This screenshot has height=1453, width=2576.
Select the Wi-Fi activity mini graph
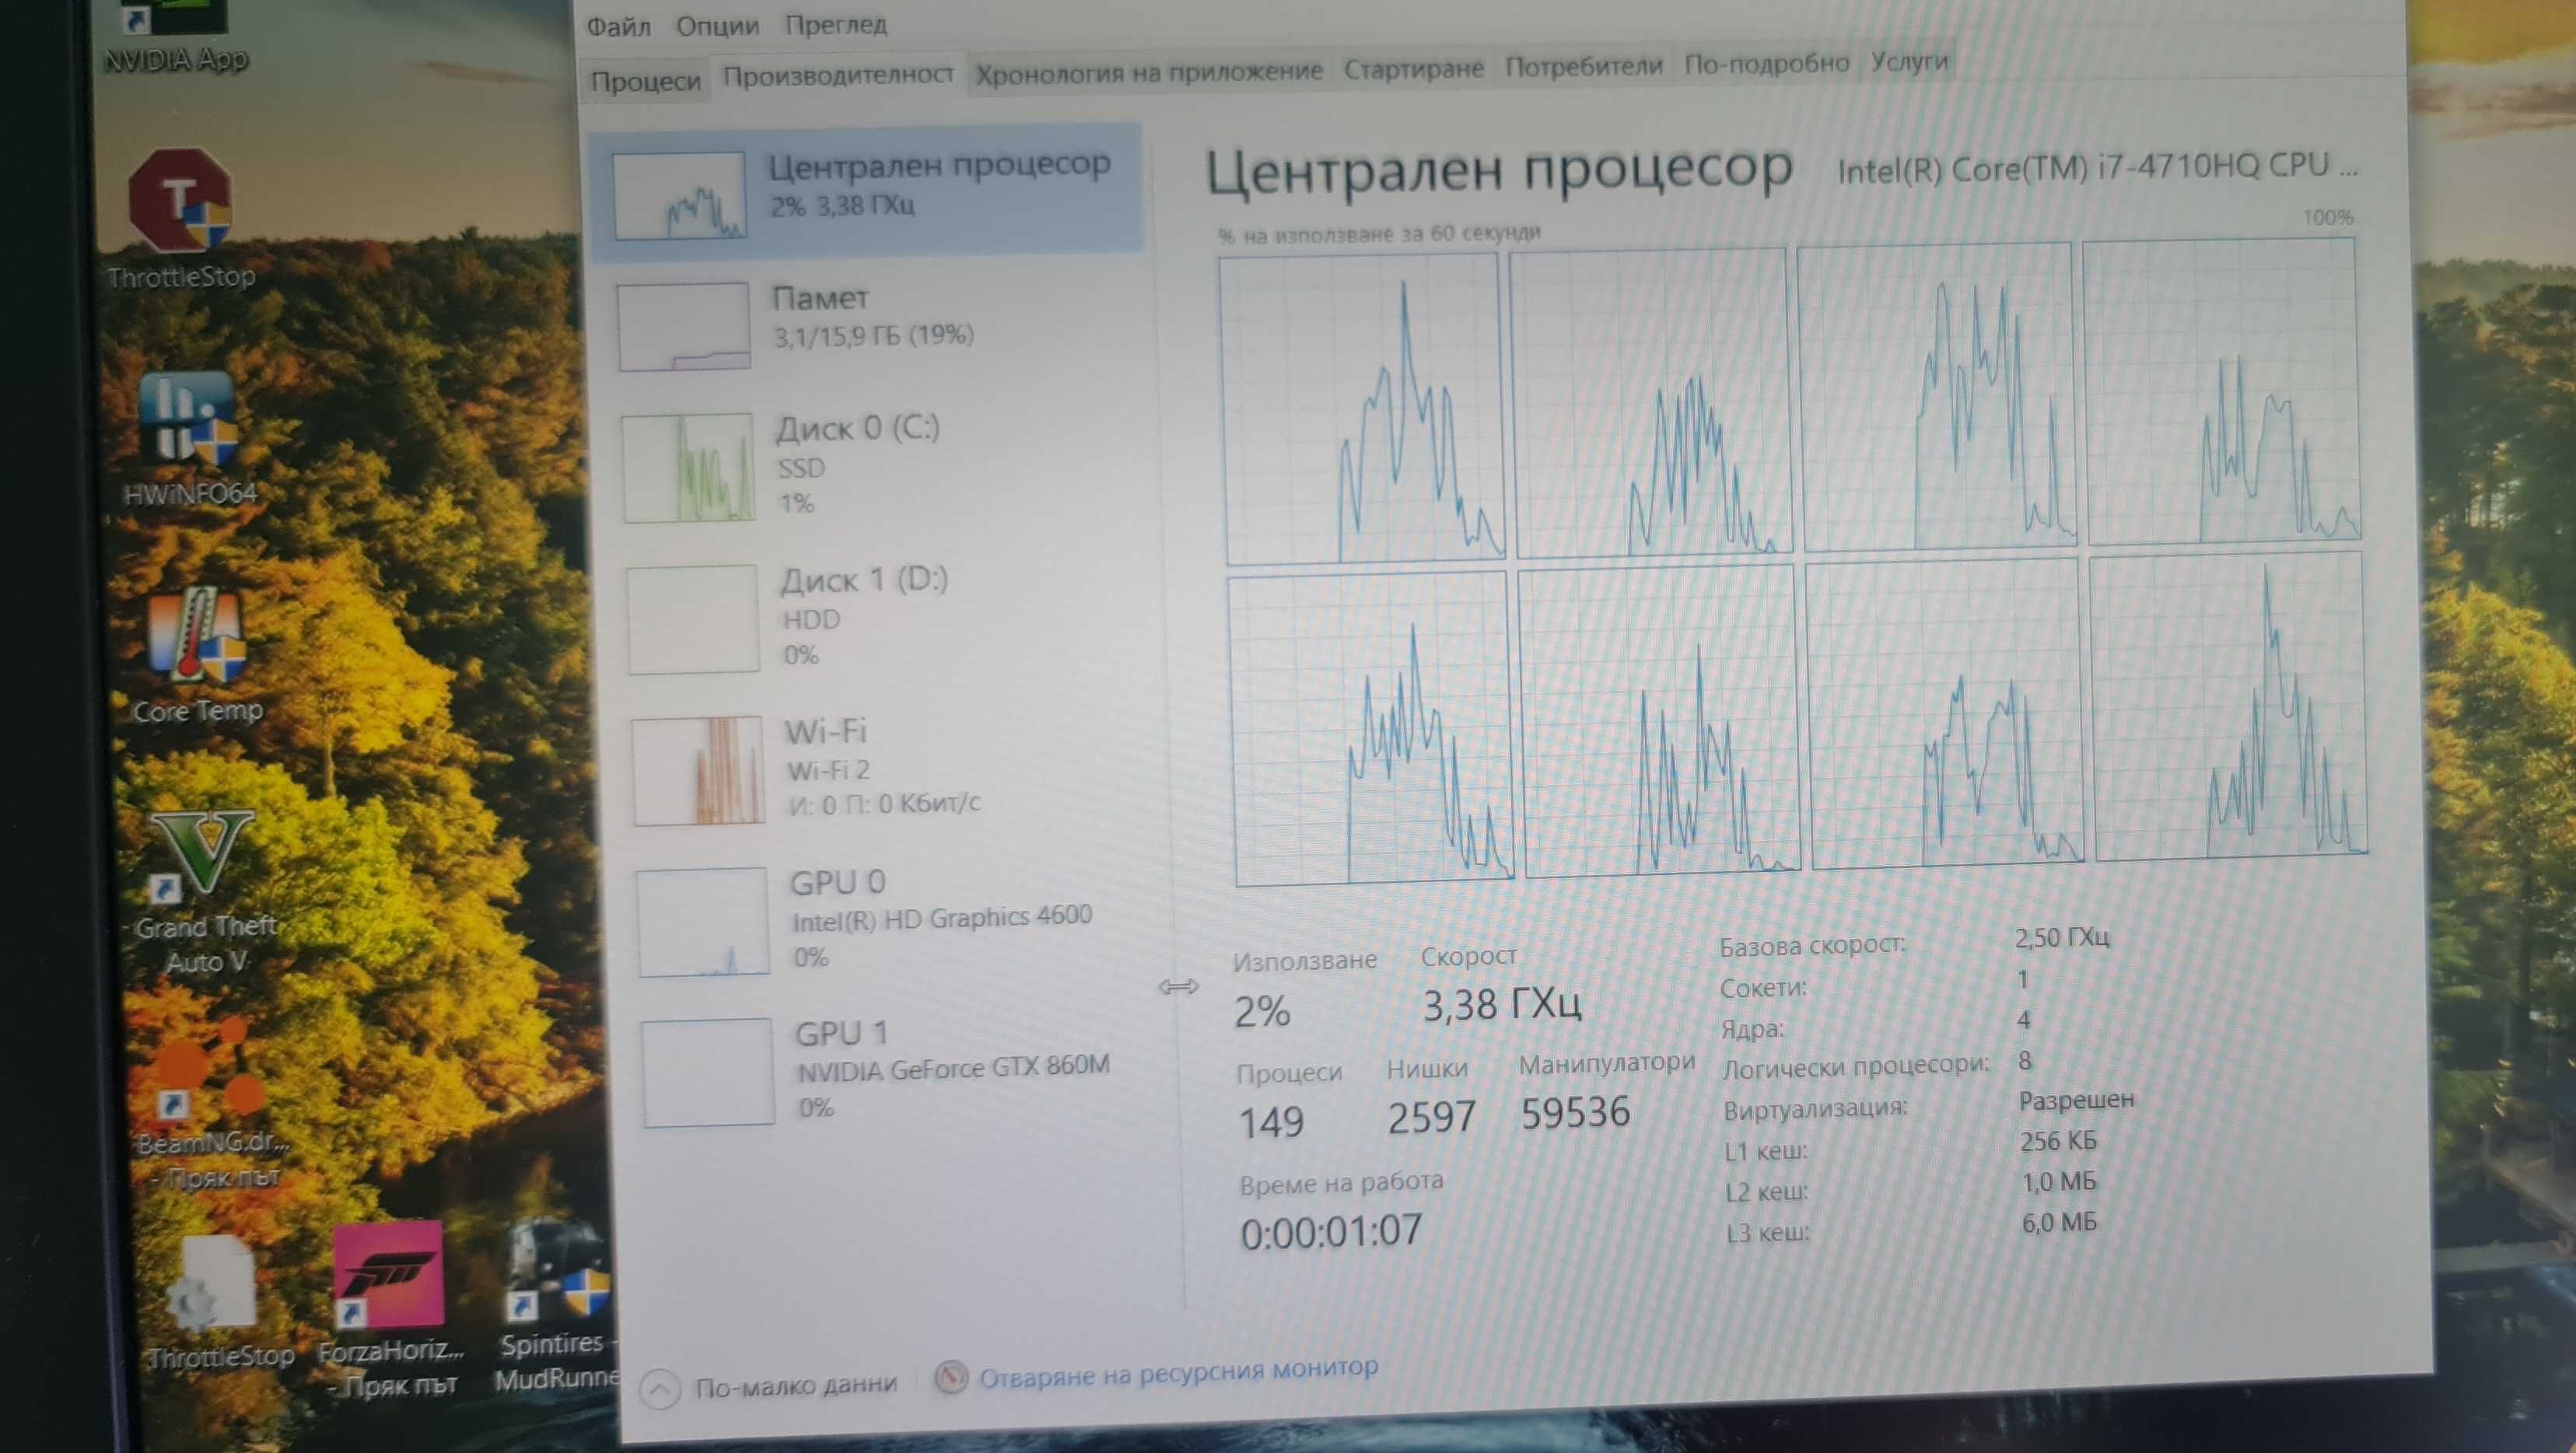pos(698,771)
